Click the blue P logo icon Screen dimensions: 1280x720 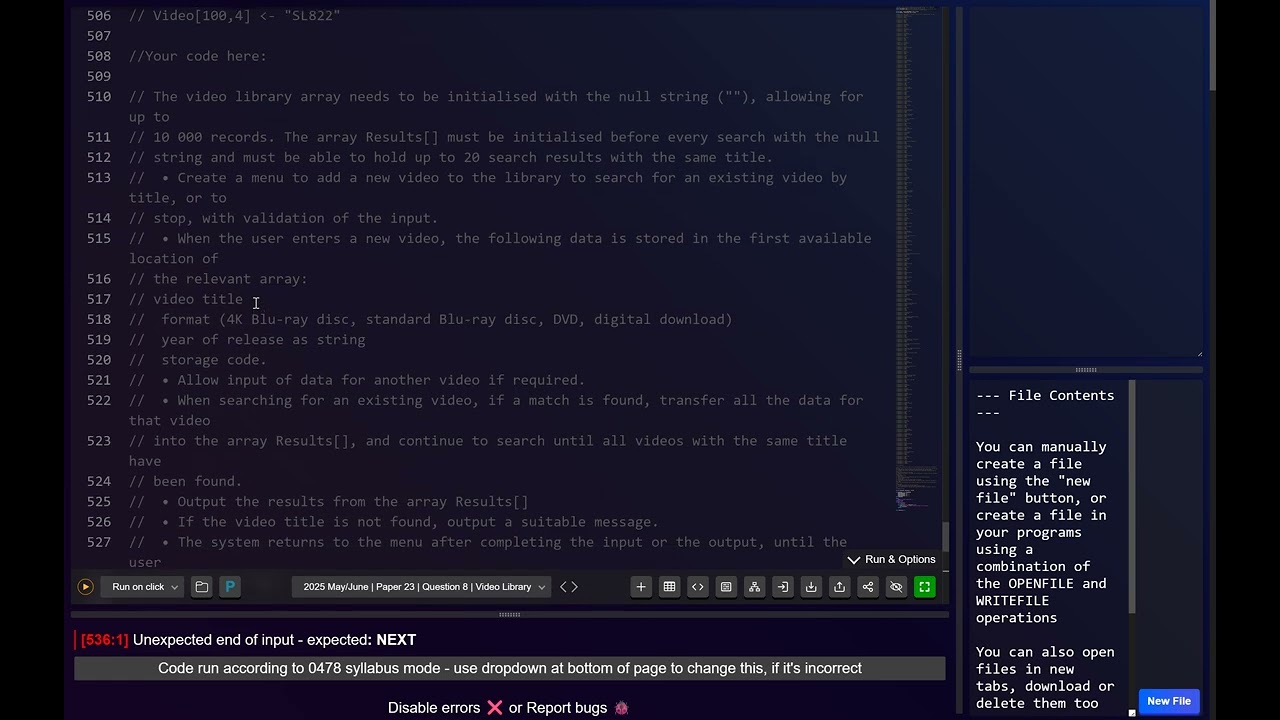pyautogui.click(x=230, y=587)
